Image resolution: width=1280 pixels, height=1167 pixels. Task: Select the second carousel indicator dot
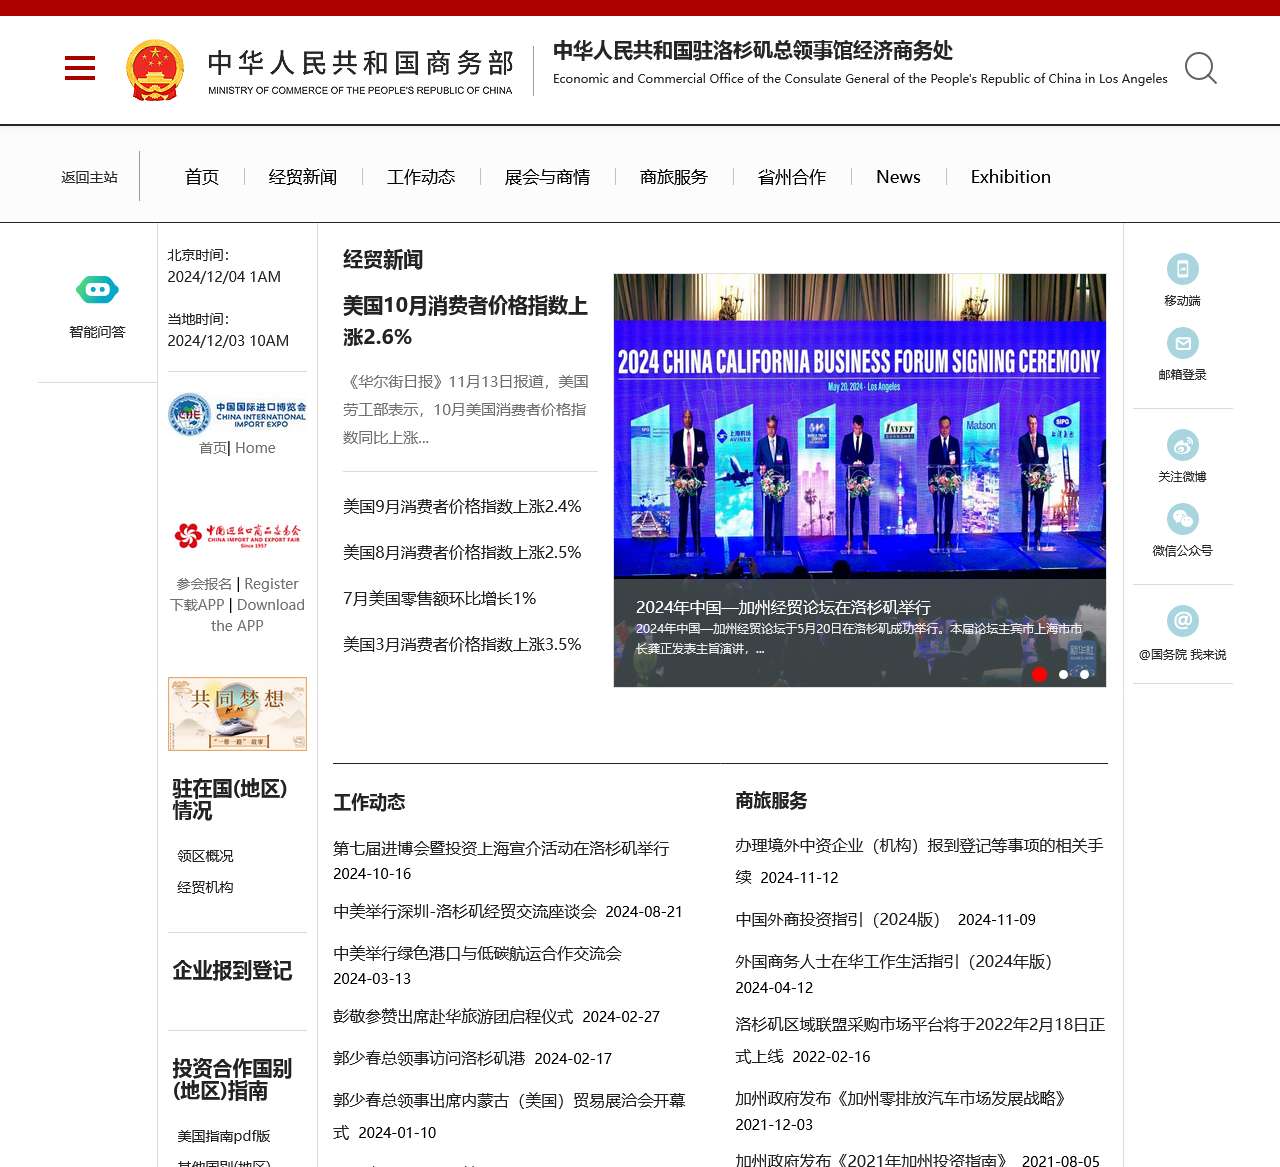tap(1062, 674)
